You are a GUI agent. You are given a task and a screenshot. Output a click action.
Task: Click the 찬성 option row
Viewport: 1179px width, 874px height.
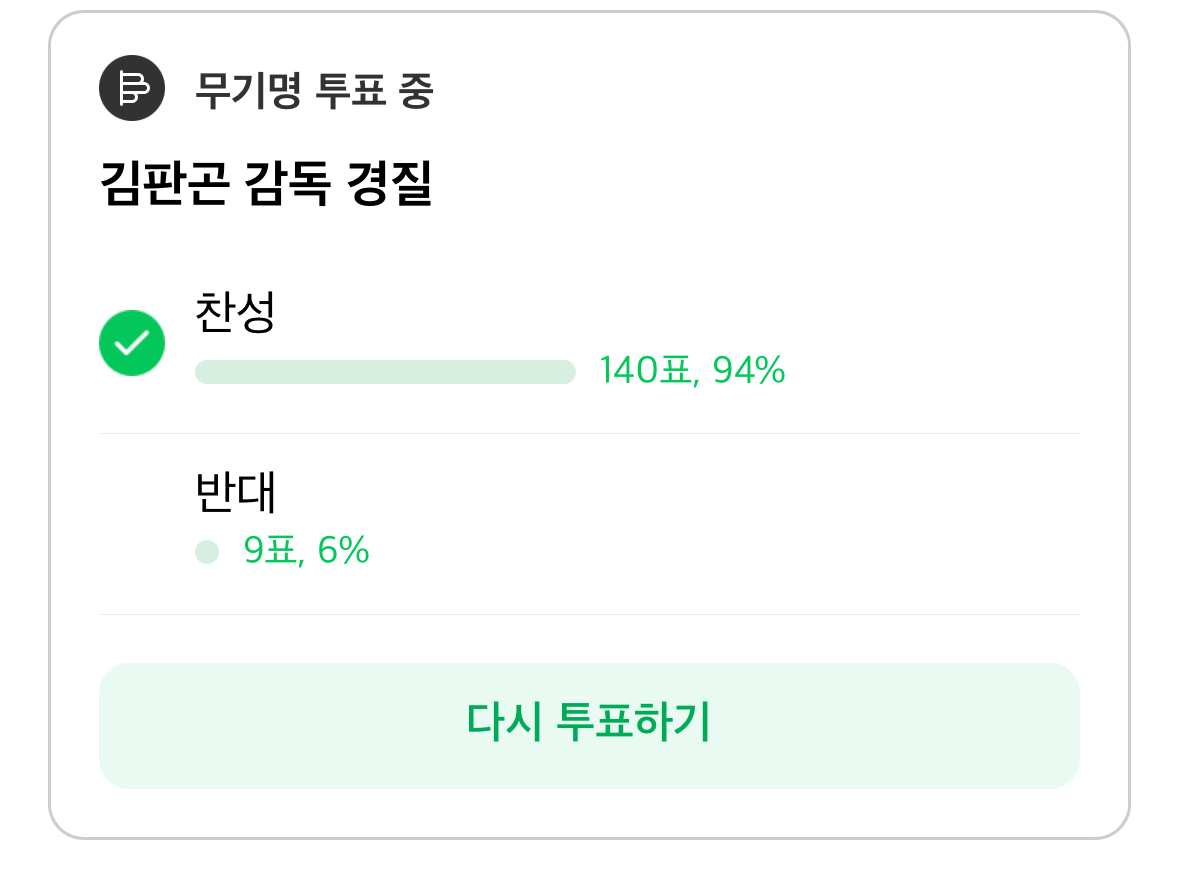click(590, 343)
